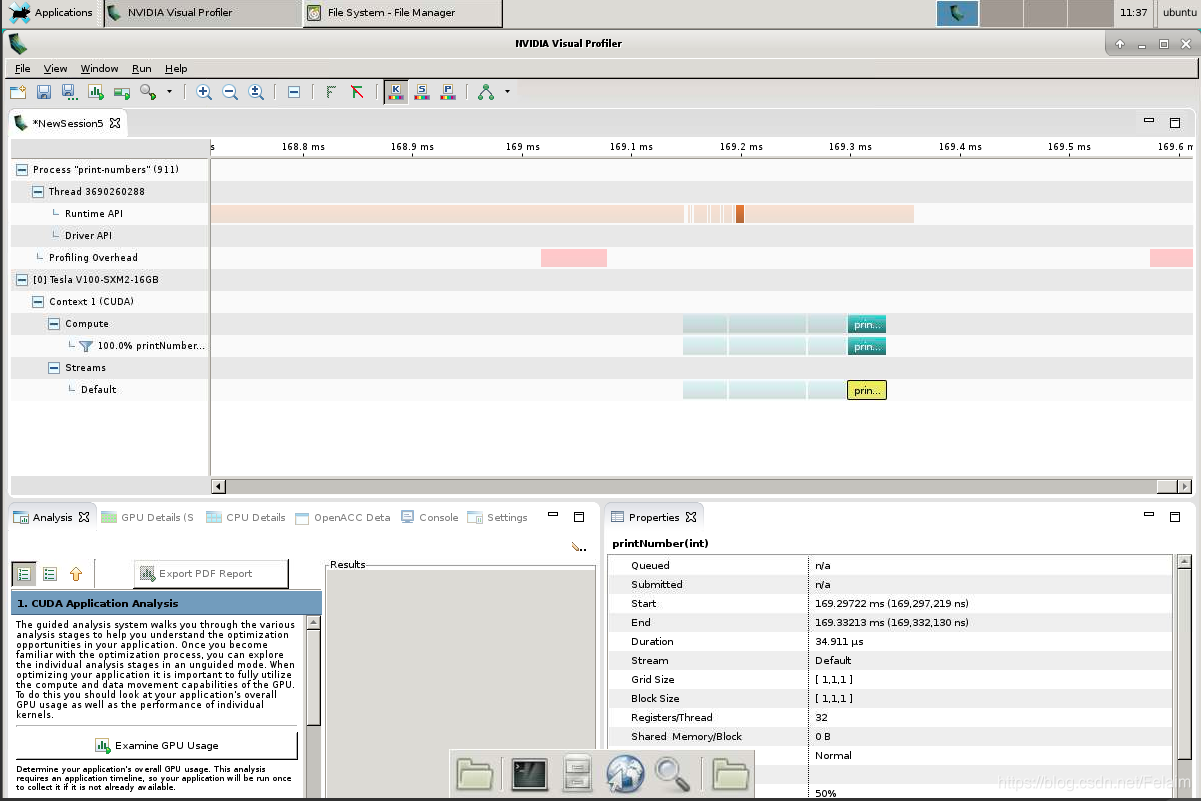Click the magnifier-with-play profile icon

pos(148,92)
